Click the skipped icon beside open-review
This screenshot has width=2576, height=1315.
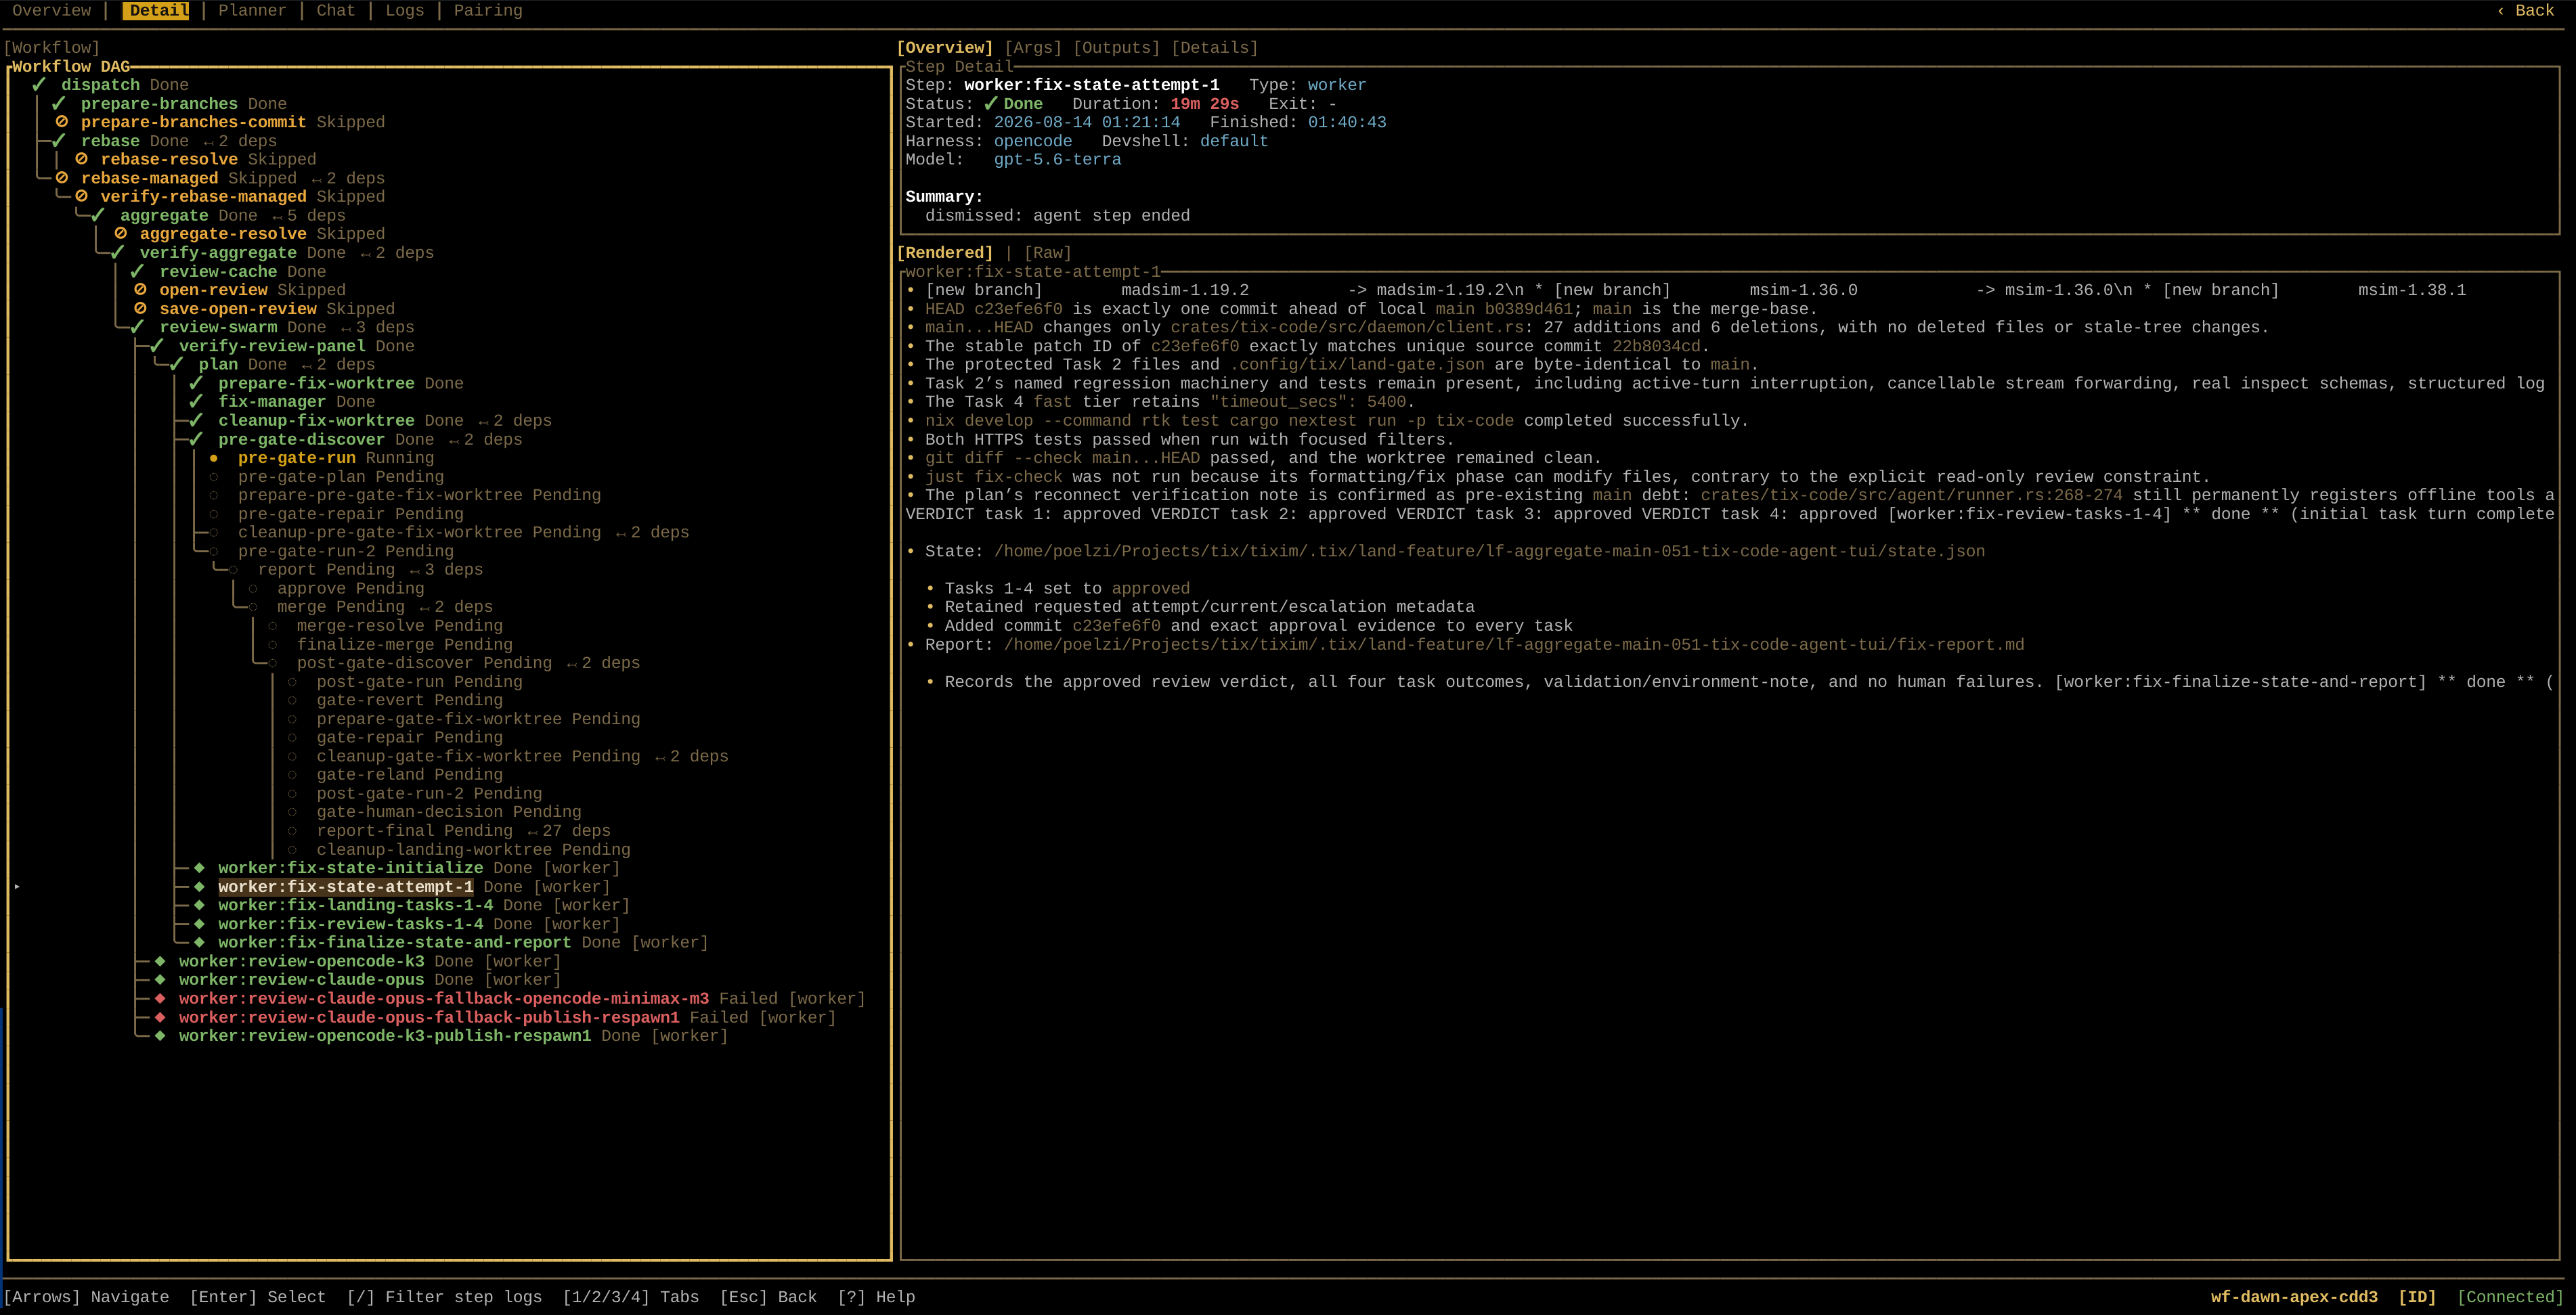tap(140, 290)
